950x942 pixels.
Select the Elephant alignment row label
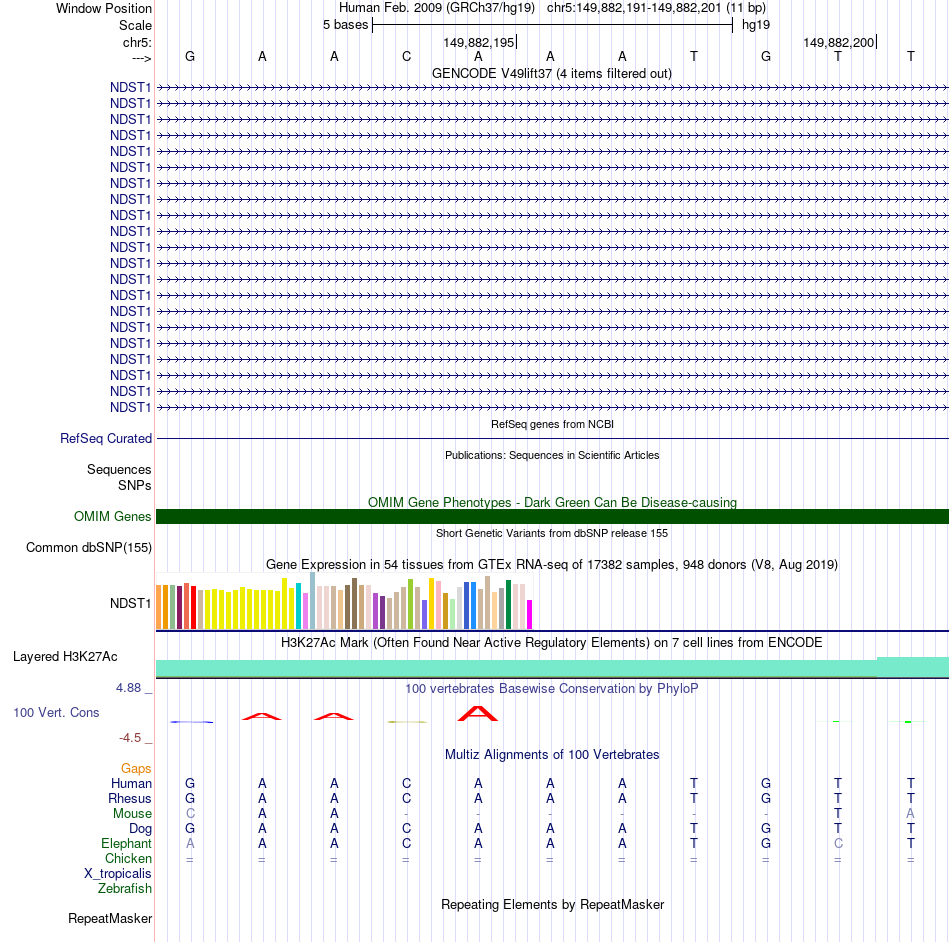coord(126,844)
